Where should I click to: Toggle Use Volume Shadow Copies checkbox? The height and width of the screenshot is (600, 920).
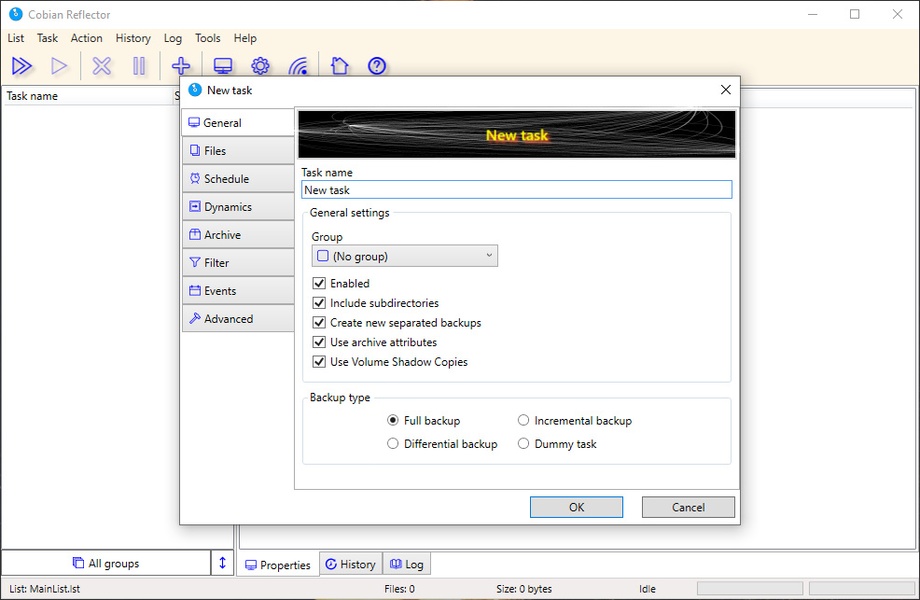pyautogui.click(x=320, y=362)
